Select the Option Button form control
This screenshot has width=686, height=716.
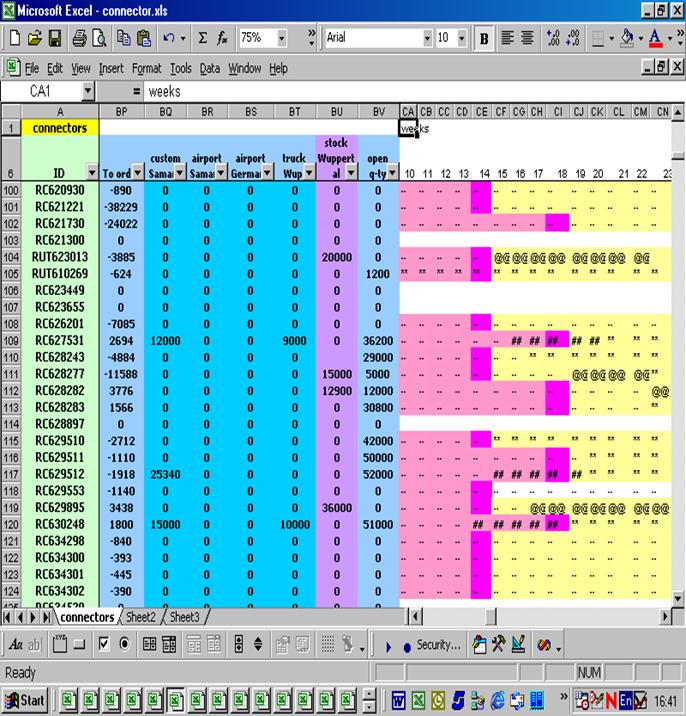pyautogui.click(x=124, y=645)
